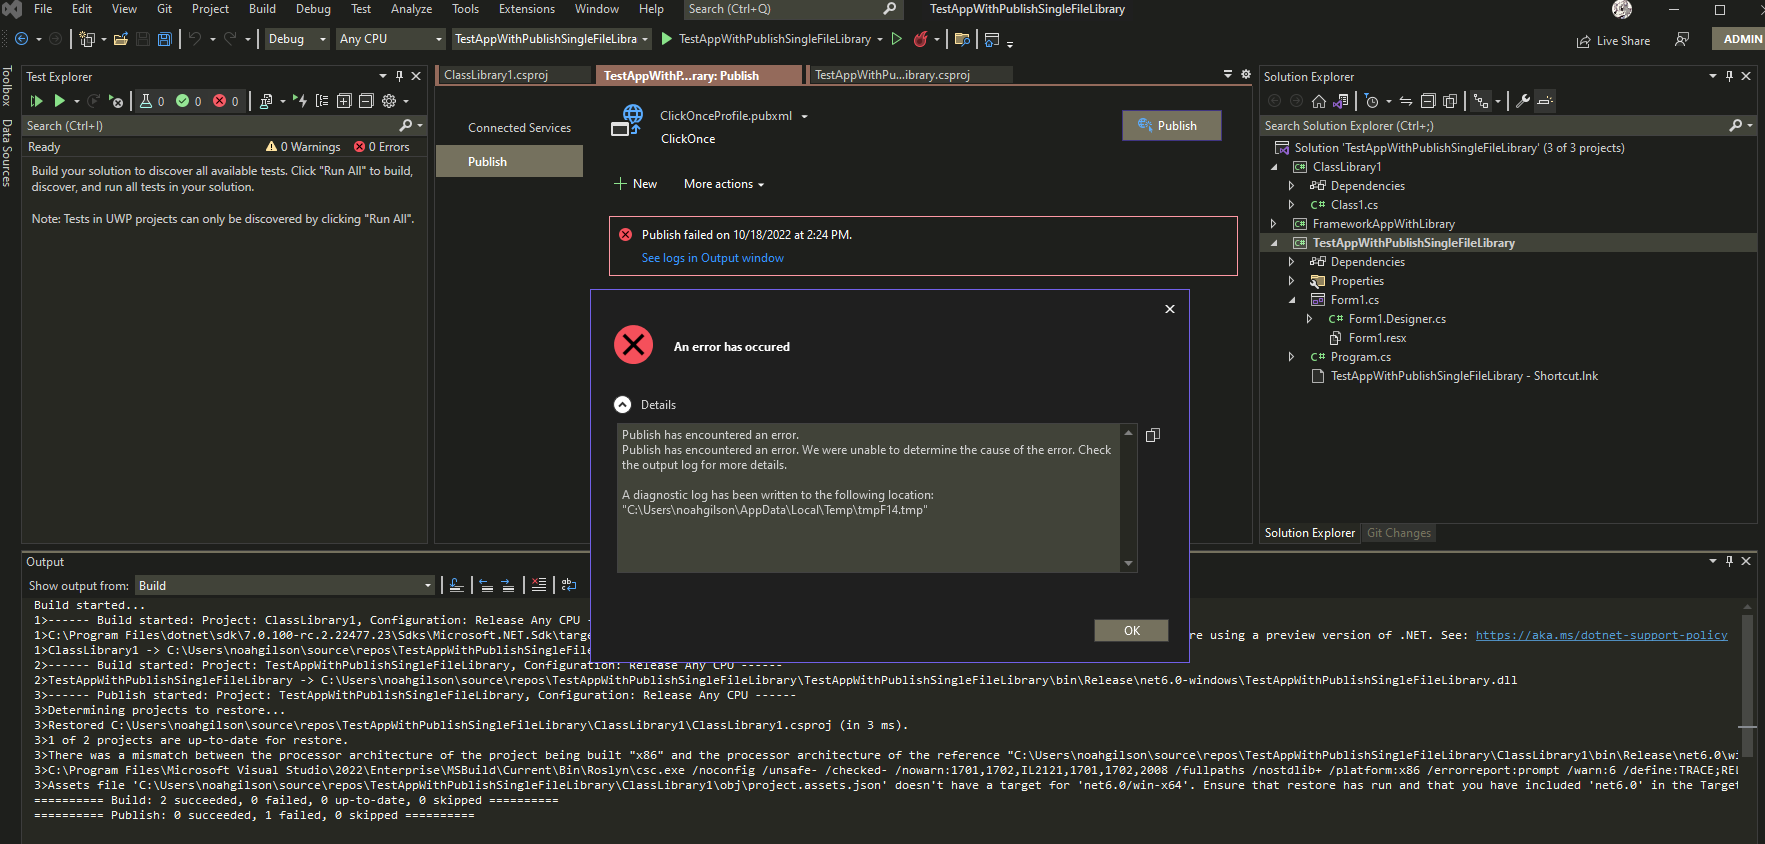1765x844 pixels.
Task: Open the Debug configuration dropdown
Action: 296,39
